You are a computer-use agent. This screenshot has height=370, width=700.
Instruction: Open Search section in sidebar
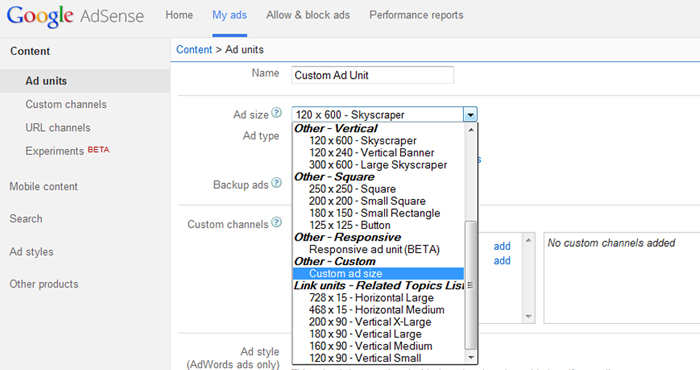pyautogui.click(x=26, y=219)
